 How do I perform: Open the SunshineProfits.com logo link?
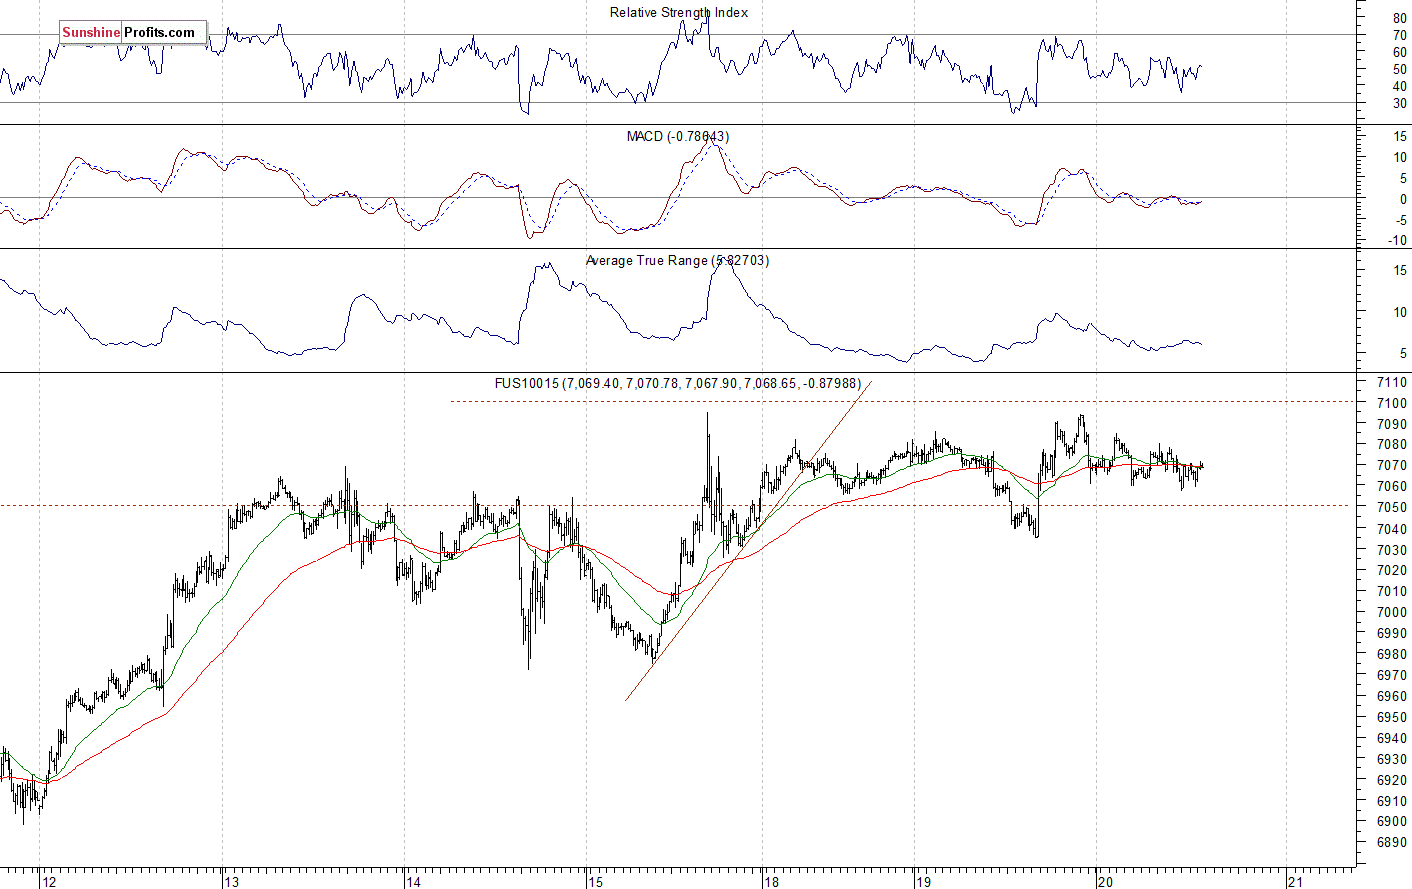(133, 33)
